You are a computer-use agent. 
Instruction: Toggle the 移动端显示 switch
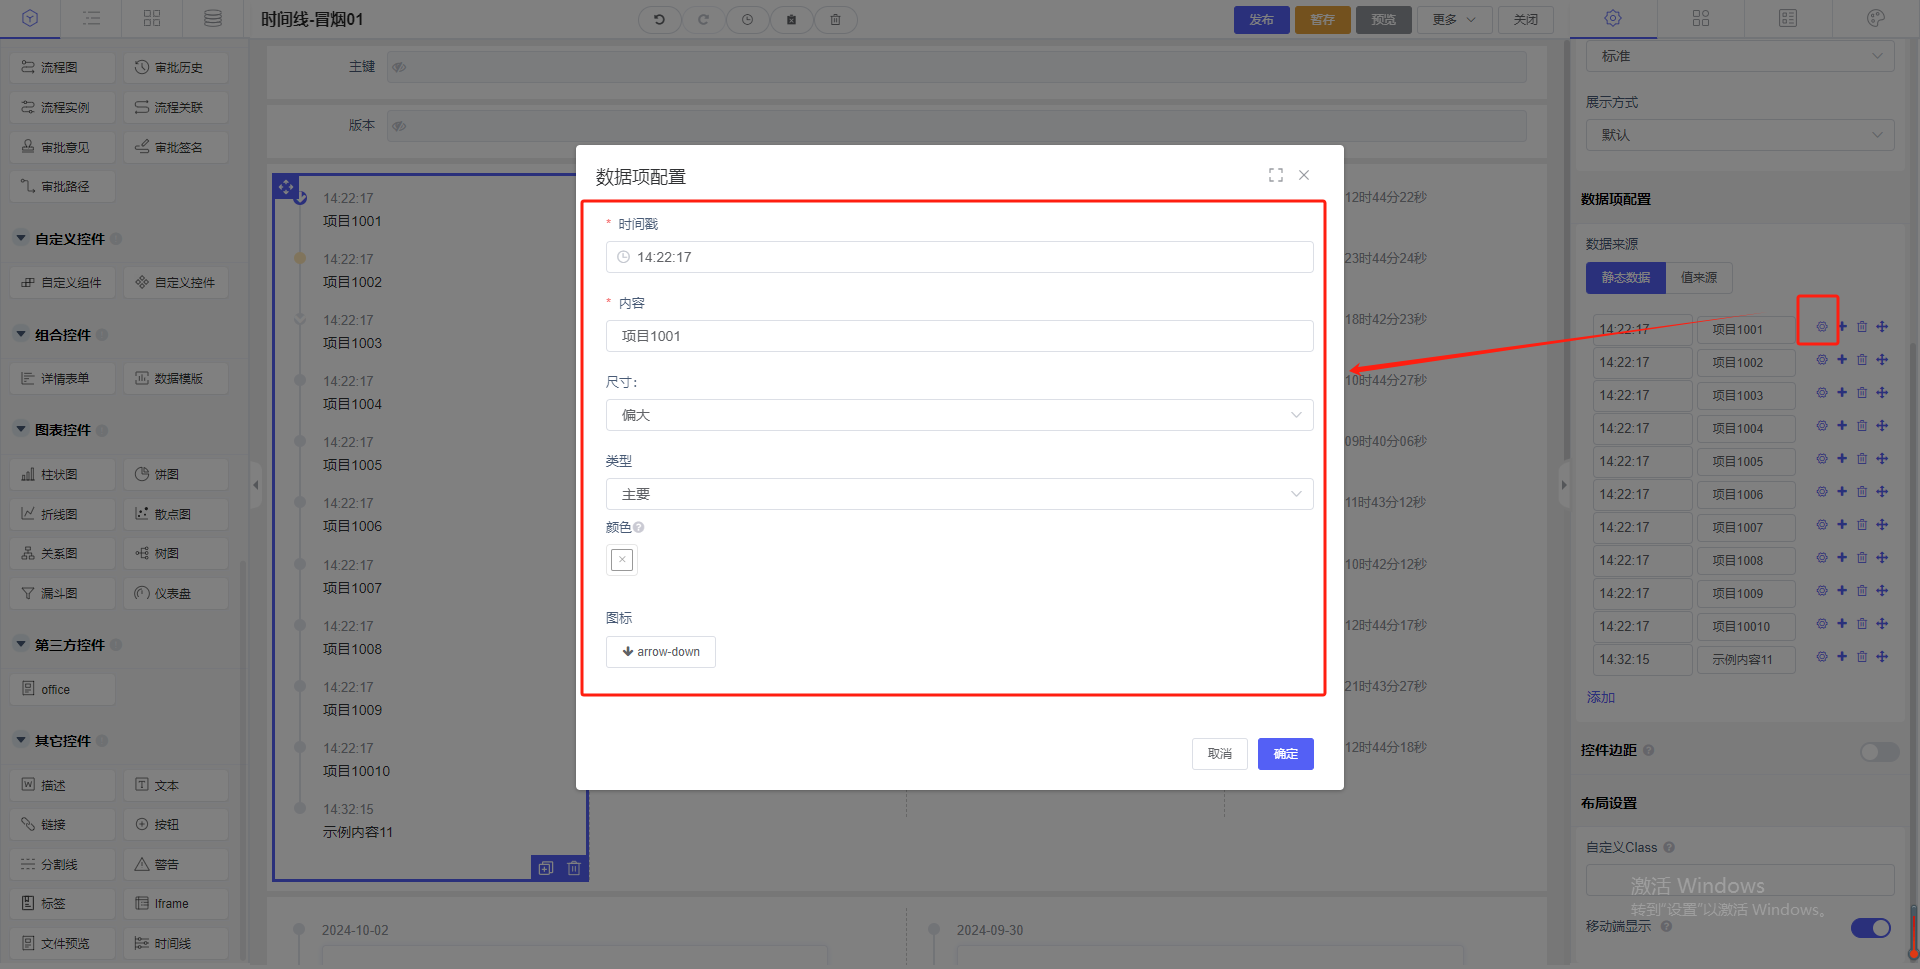click(x=1870, y=927)
